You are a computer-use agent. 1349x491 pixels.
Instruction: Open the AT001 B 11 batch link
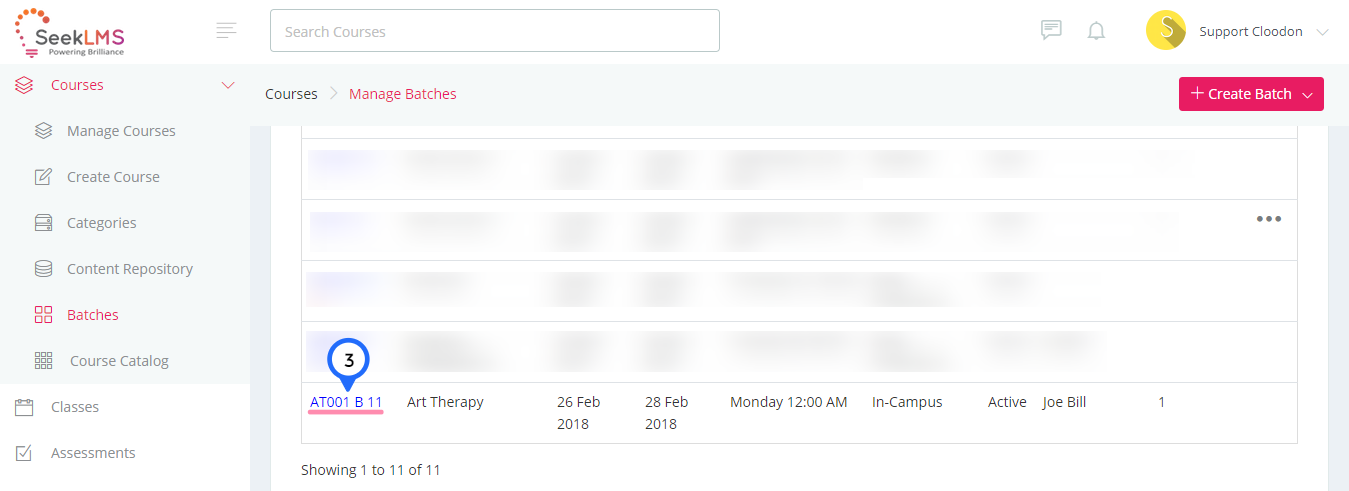[x=346, y=402]
